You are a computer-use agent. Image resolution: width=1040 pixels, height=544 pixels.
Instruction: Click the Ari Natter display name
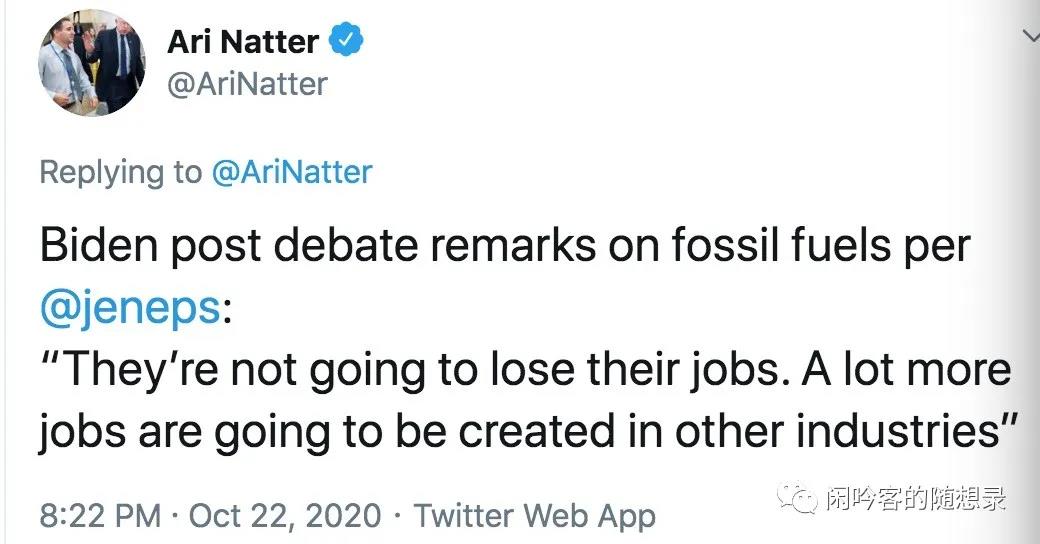click(243, 41)
